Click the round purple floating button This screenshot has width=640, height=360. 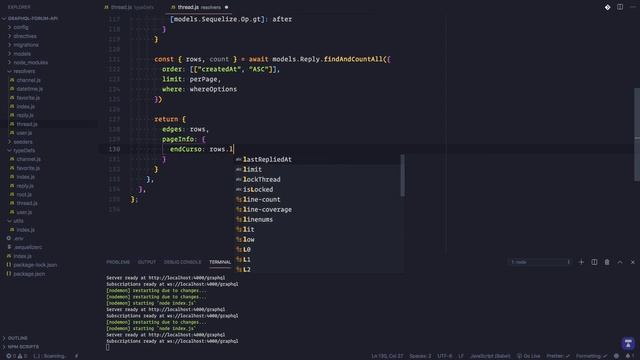(628, 343)
